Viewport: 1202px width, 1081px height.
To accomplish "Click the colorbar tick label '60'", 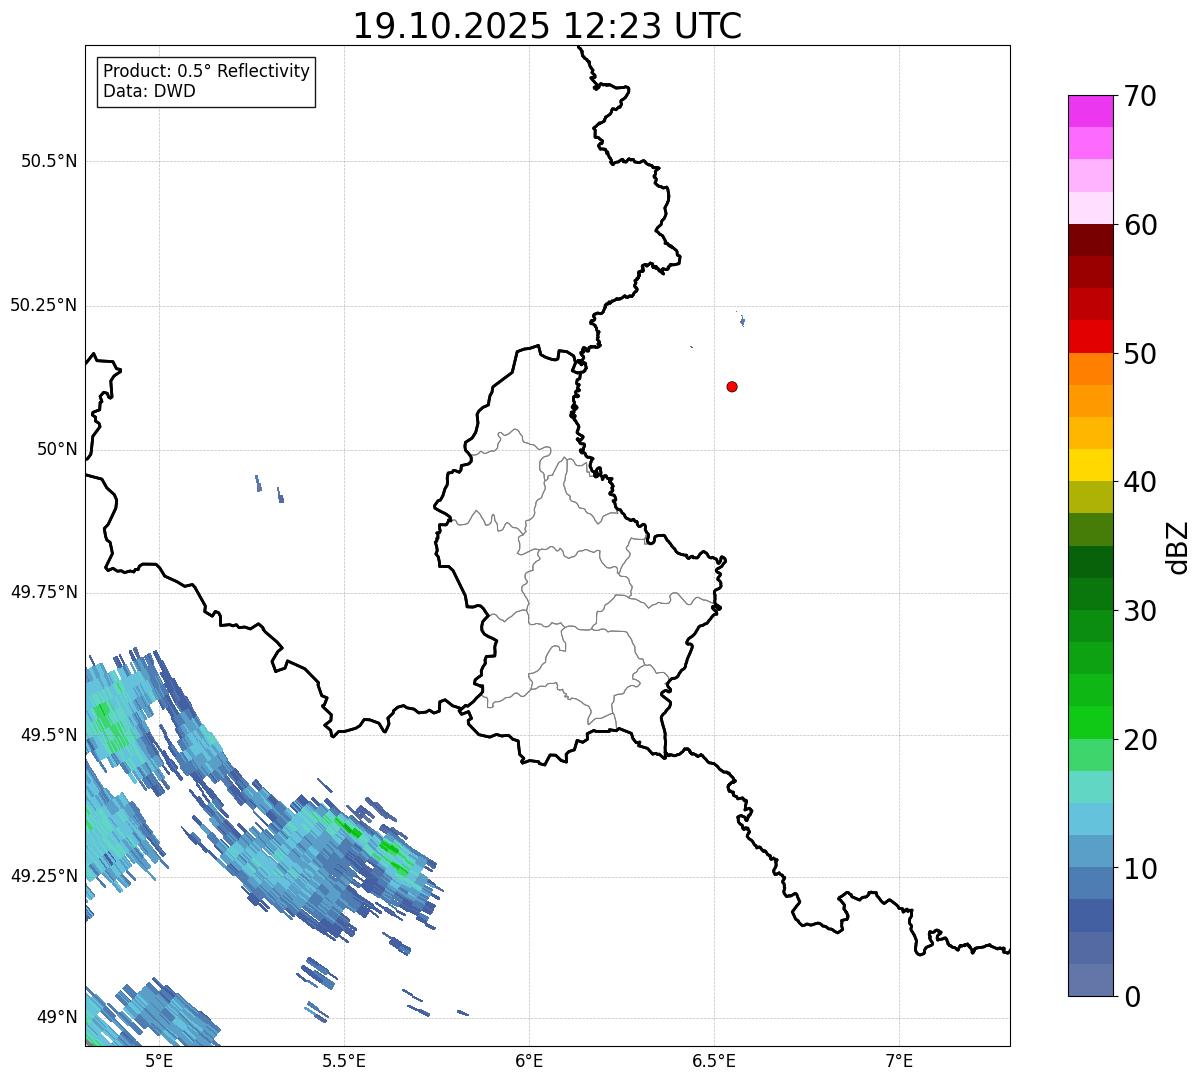I will (1140, 225).
